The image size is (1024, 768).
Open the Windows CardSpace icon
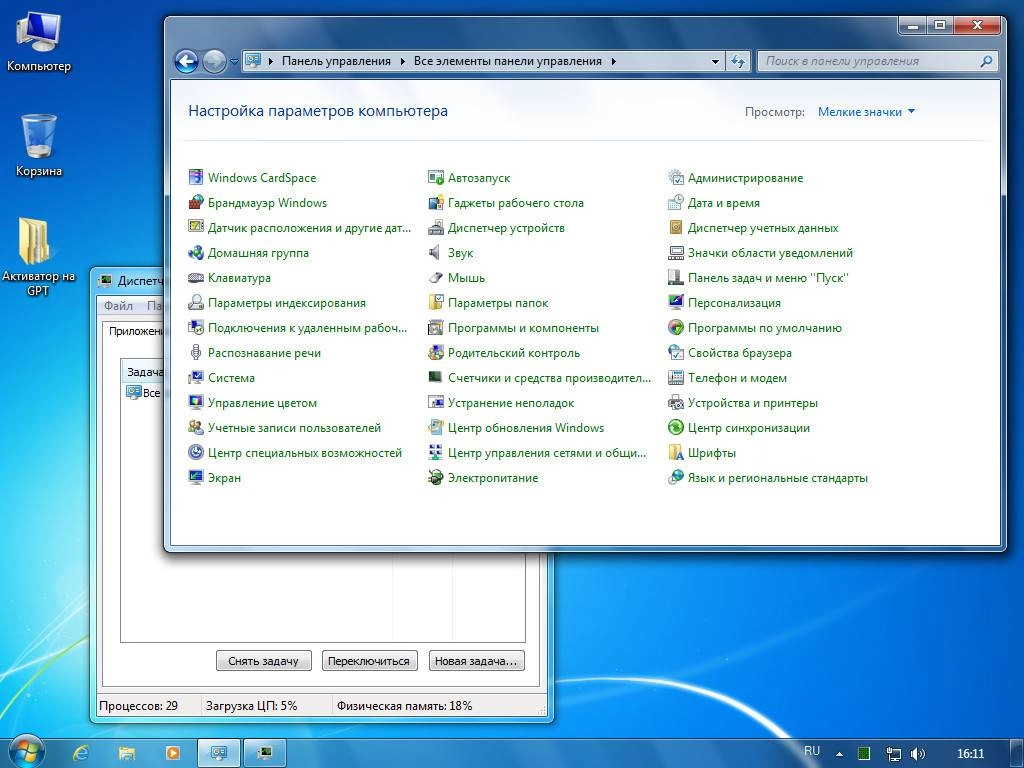(195, 177)
